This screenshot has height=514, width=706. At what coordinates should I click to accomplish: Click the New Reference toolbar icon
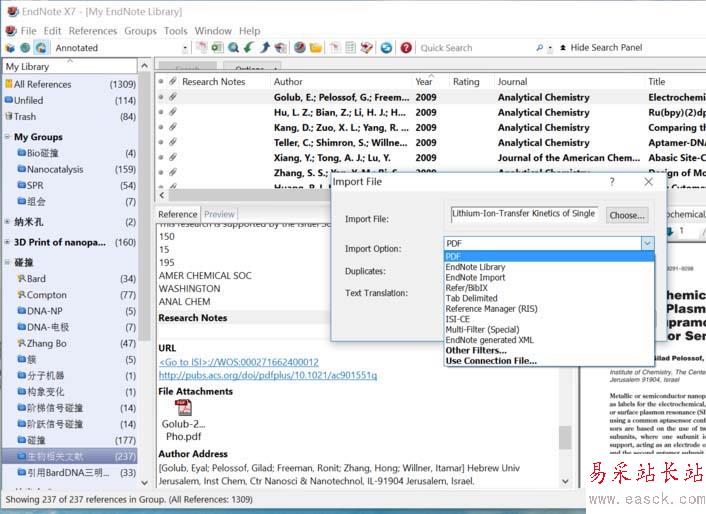(x=217, y=47)
